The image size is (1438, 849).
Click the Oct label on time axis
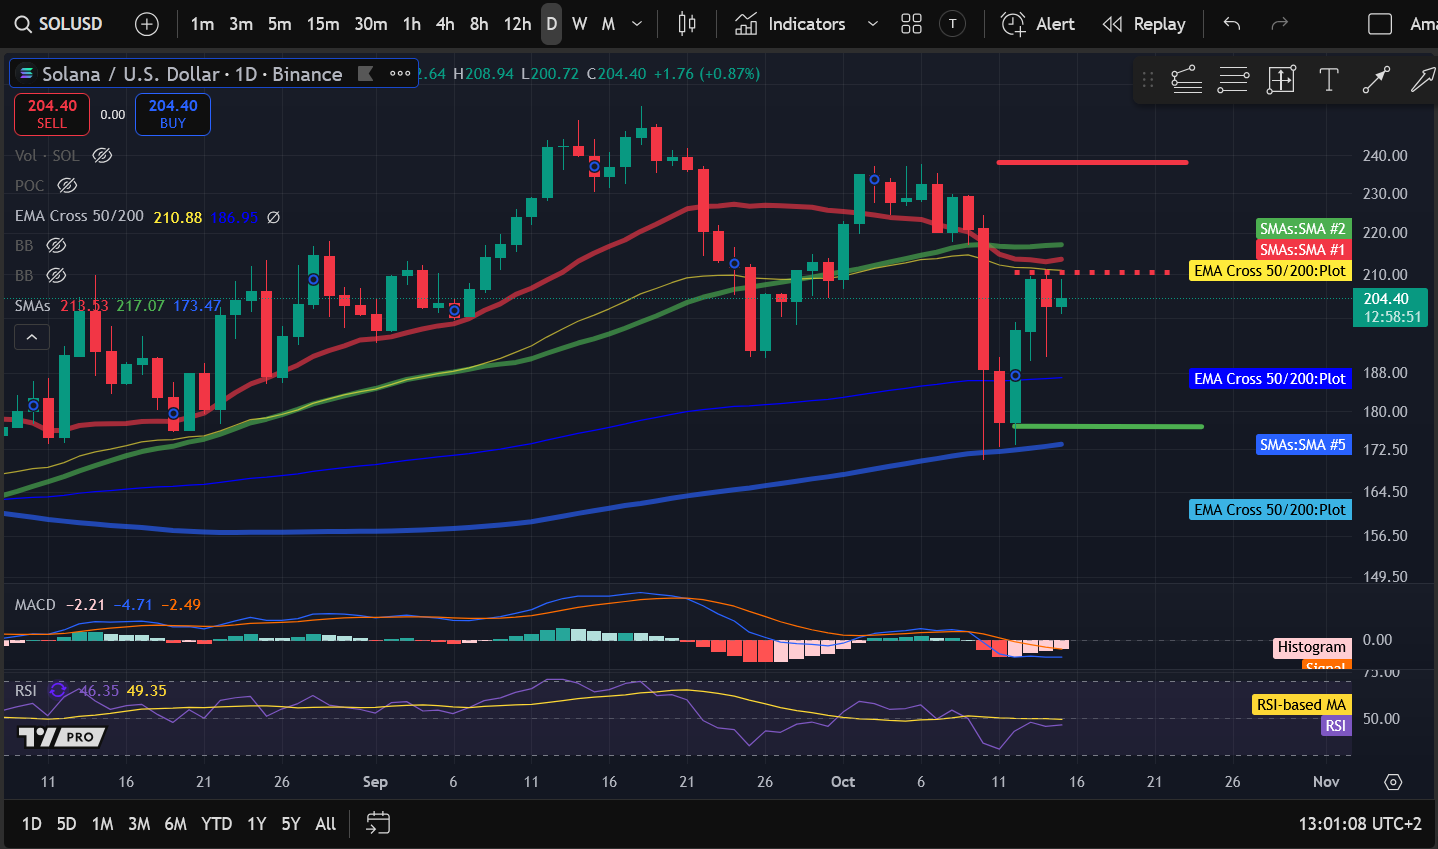tap(843, 782)
